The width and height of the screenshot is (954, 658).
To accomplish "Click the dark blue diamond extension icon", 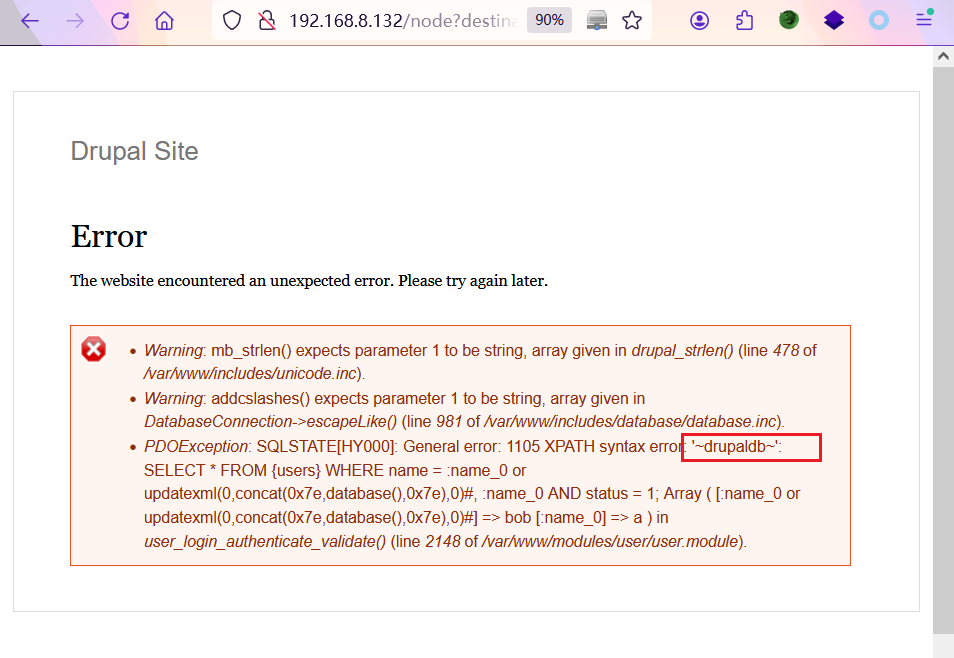I will coord(834,21).
